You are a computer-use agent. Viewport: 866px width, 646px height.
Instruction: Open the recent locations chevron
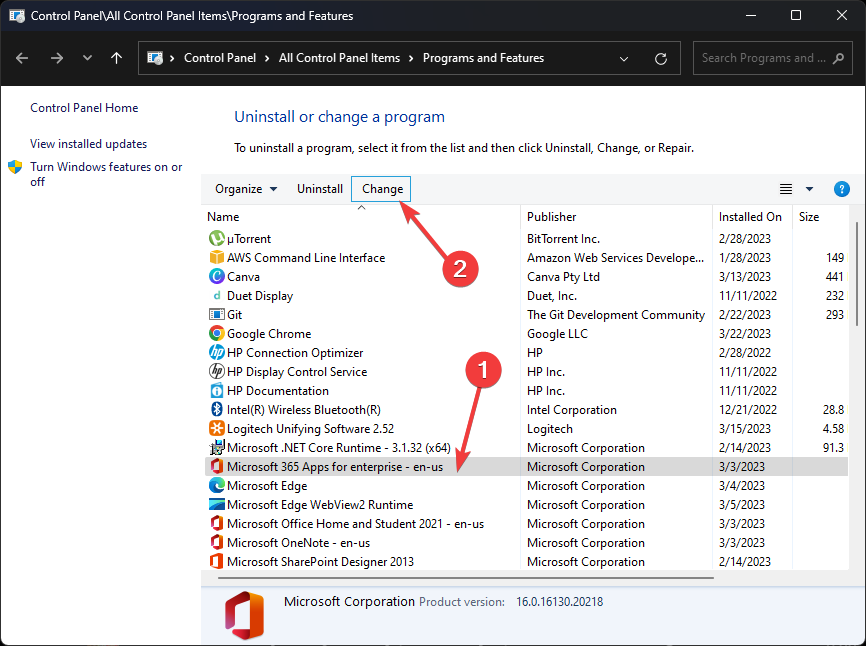88,59
